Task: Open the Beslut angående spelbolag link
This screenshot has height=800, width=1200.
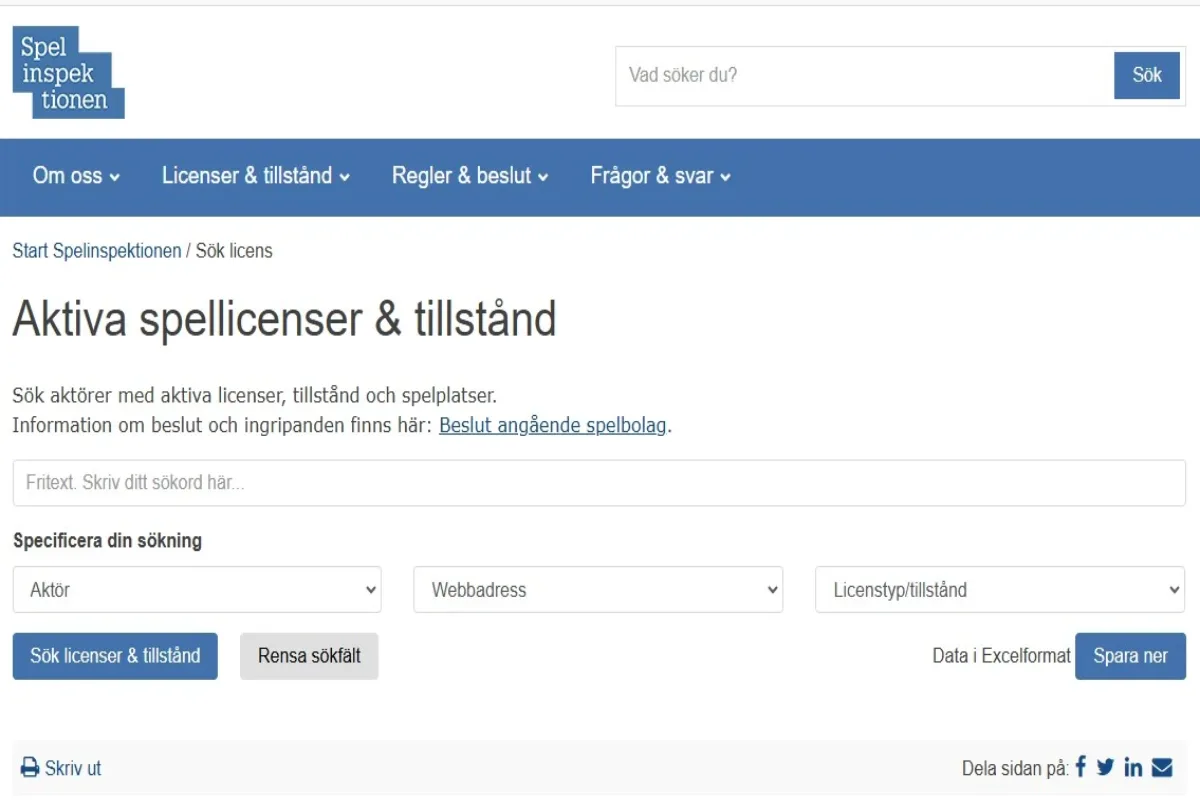Action: pos(553,425)
